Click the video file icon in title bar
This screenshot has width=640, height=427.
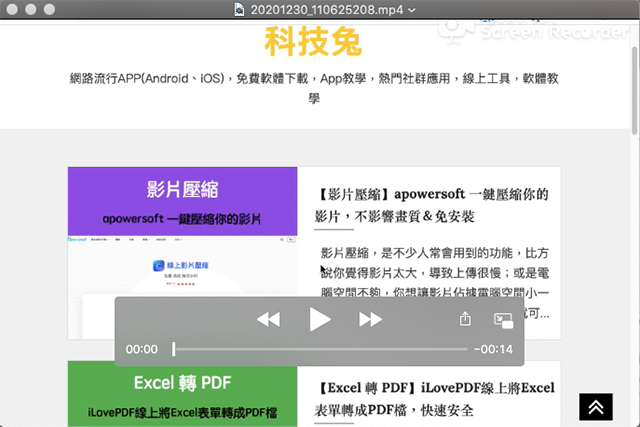click(239, 9)
